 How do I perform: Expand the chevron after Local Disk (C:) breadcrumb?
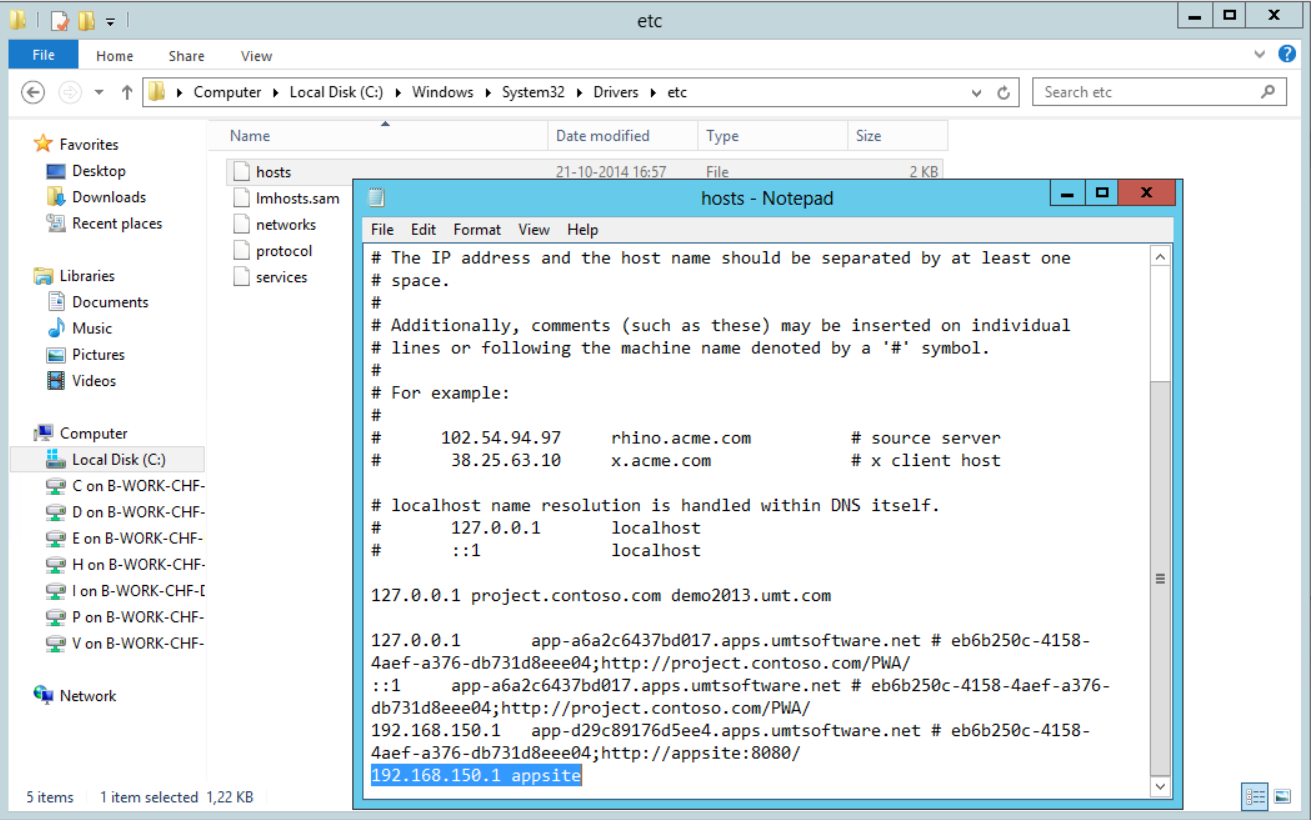[x=398, y=92]
